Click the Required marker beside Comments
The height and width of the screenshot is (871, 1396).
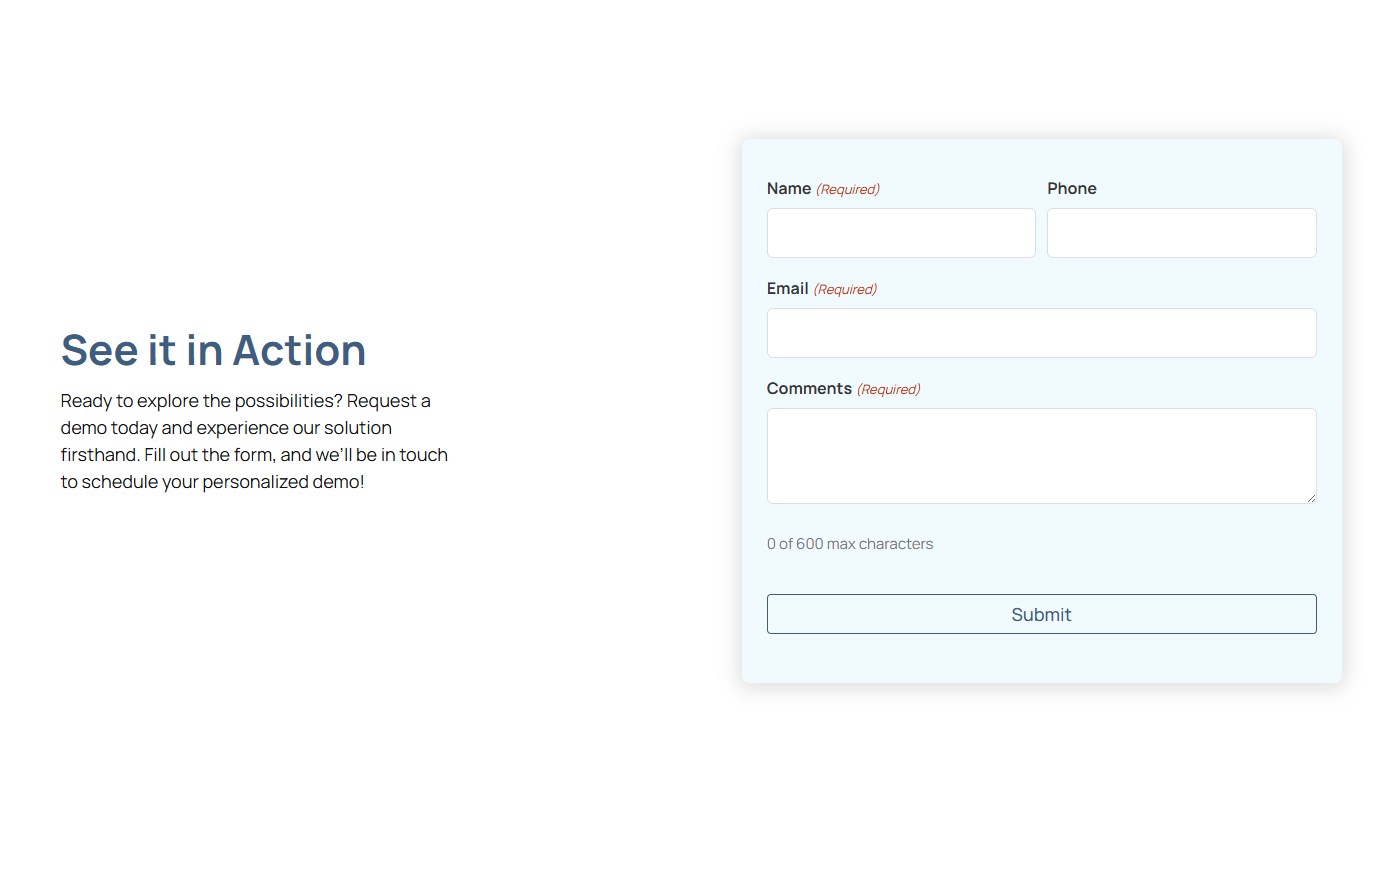(x=888, y=390)
